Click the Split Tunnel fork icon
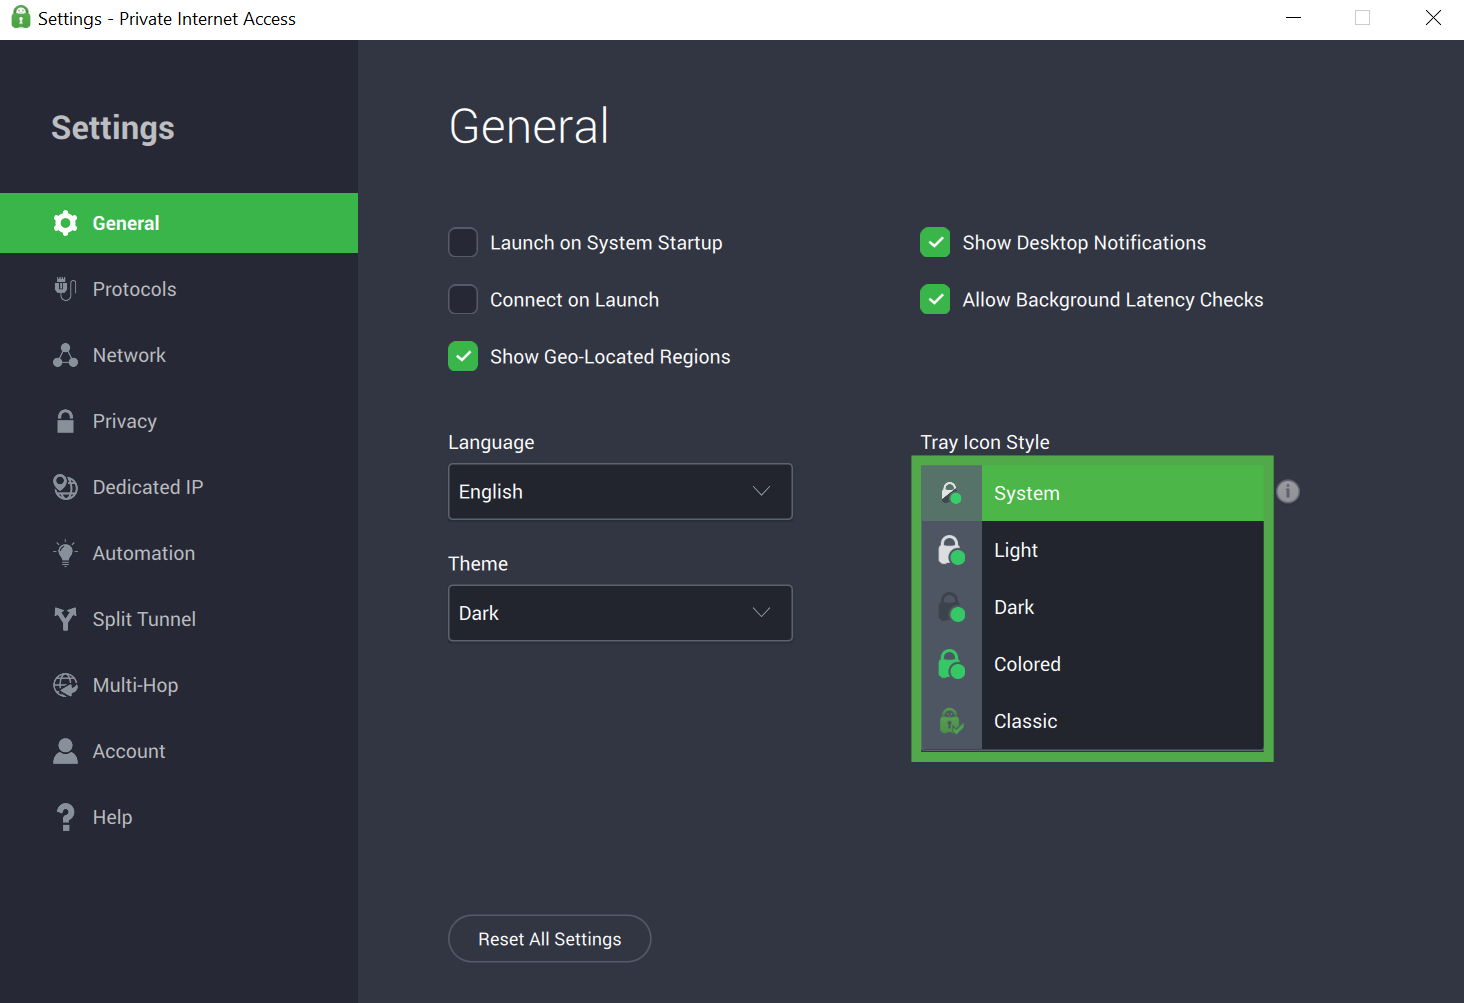Image resolution: width=1464 pixels, height=1003 pixels. pyautogui.click(x=65, y=619)
